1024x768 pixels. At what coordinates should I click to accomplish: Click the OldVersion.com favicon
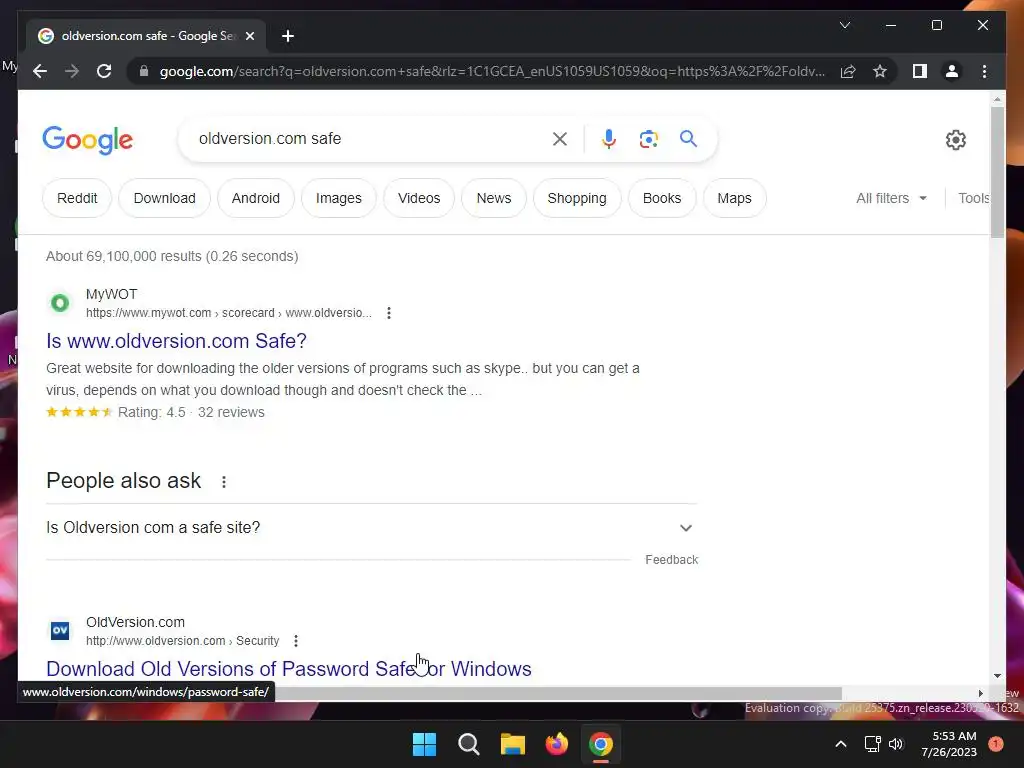point(60,631)
